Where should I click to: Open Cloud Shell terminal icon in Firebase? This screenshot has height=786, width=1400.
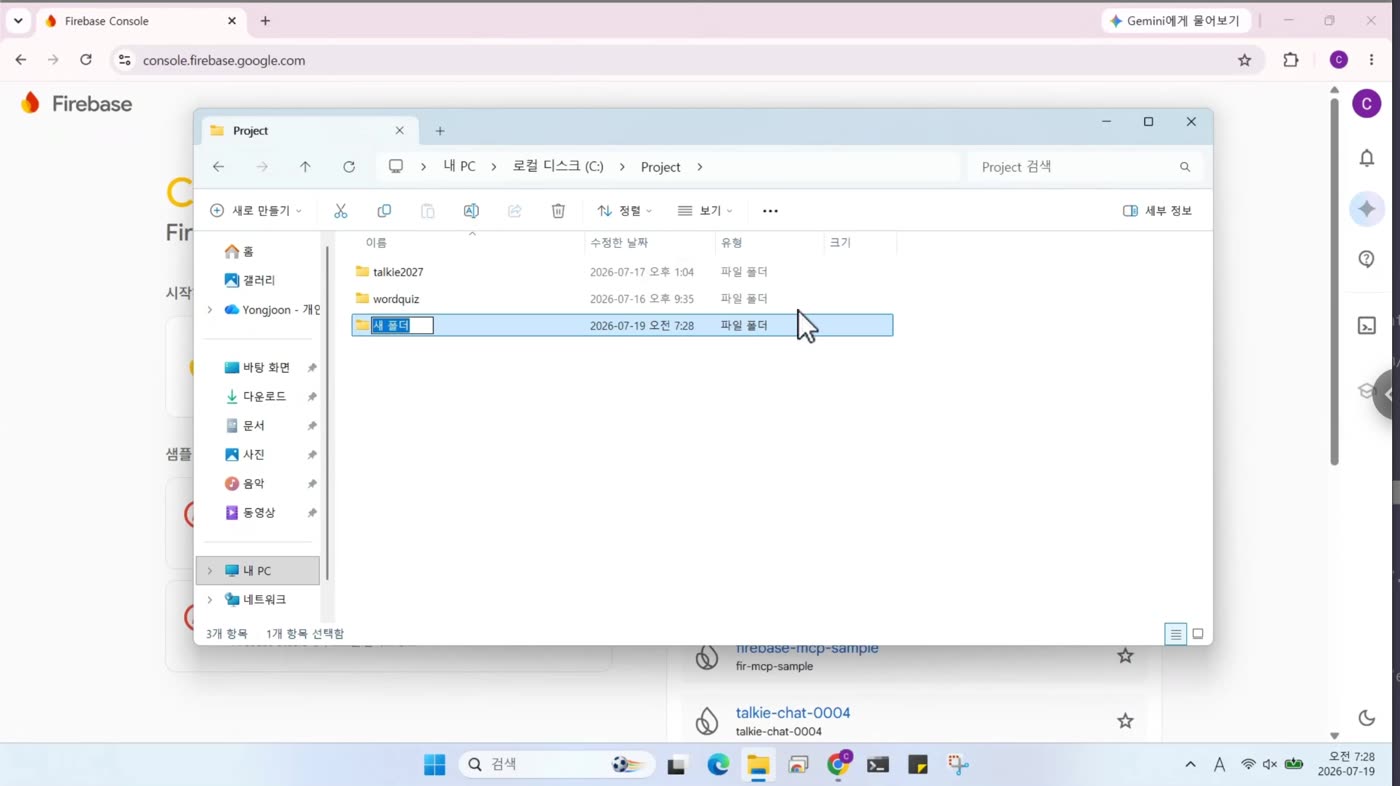coord(1367,325)
